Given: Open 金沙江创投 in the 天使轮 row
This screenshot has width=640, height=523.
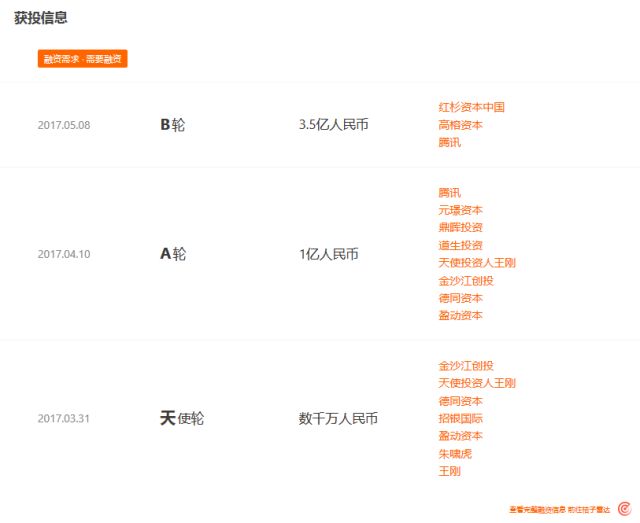Looking at the screenshot, I should 466,365.
